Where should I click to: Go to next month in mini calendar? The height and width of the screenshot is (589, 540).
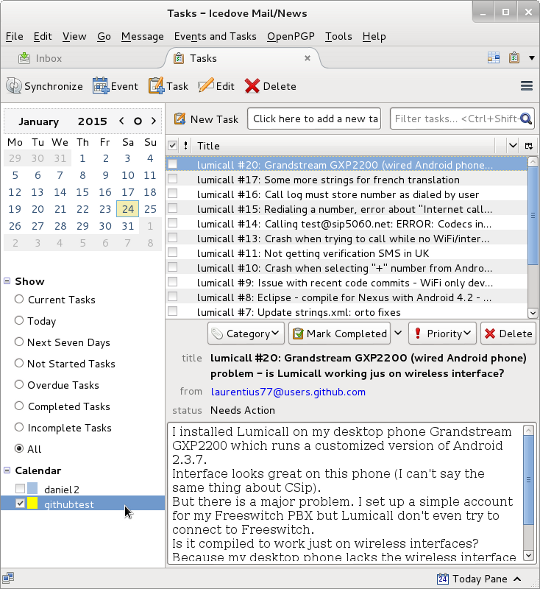click(153, 121)
